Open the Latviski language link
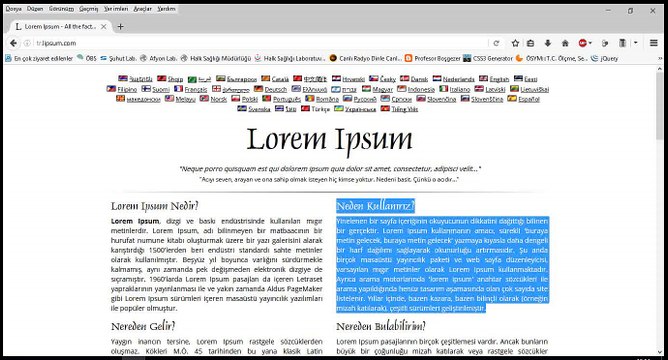The width and height of the screenshot is (668, 360). [x=495, y=89]
